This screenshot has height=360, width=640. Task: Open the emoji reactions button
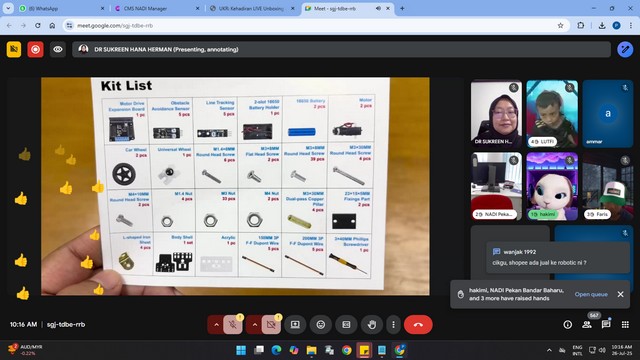pos(321,325)
